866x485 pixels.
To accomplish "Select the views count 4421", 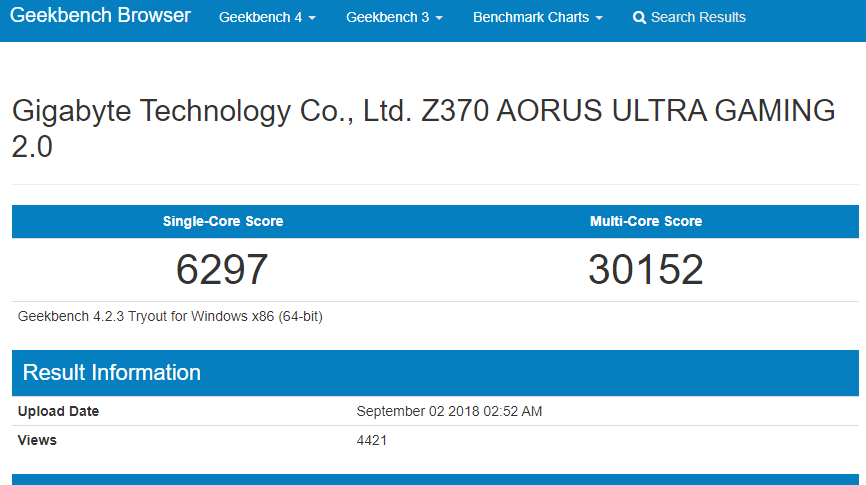I will [x=372, y=440].
